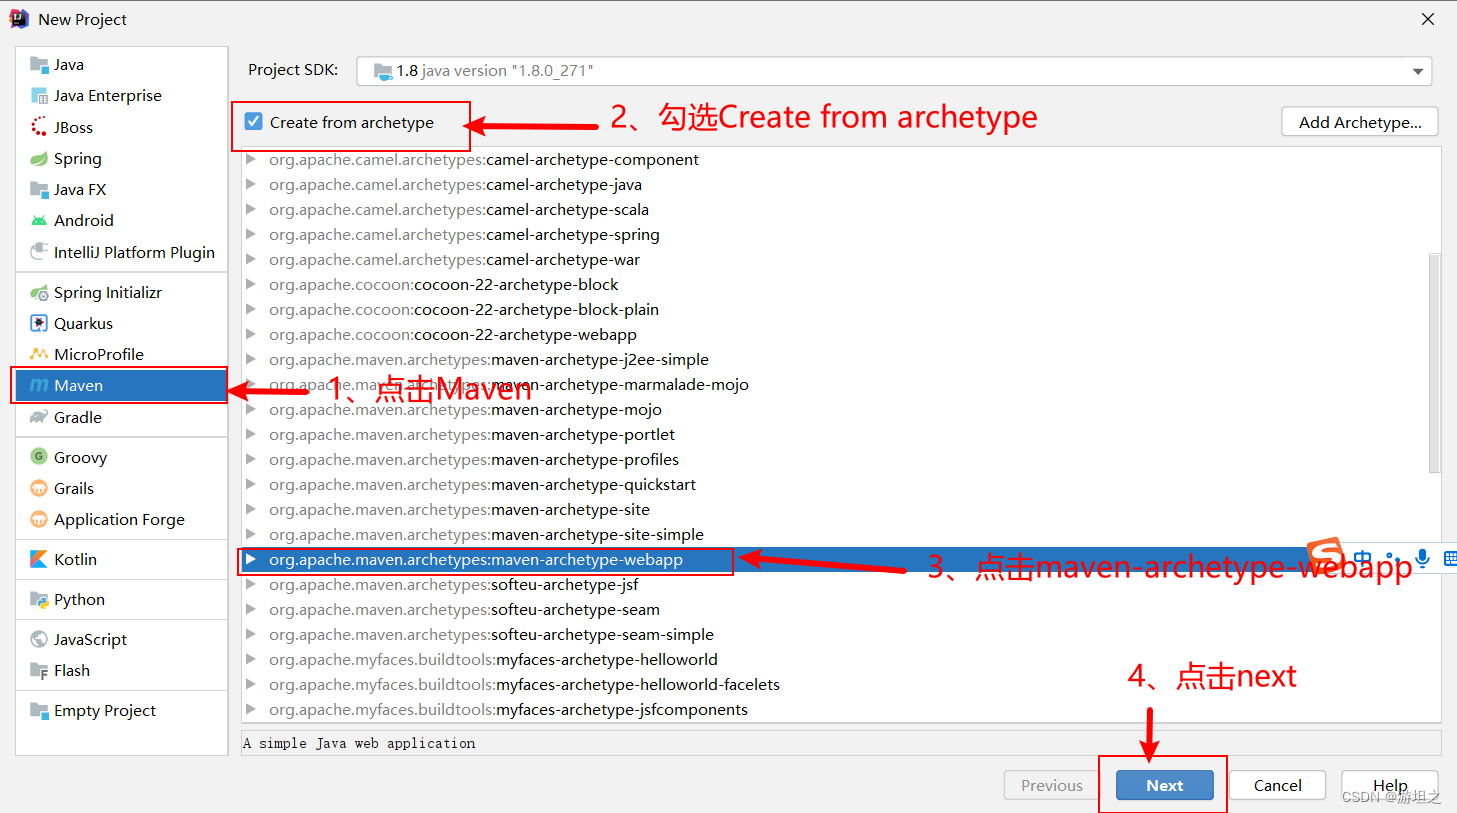Click the microphone icon in IME toolbar
The width and height of the screenshot is (1457, 813).
point(1422,558)
